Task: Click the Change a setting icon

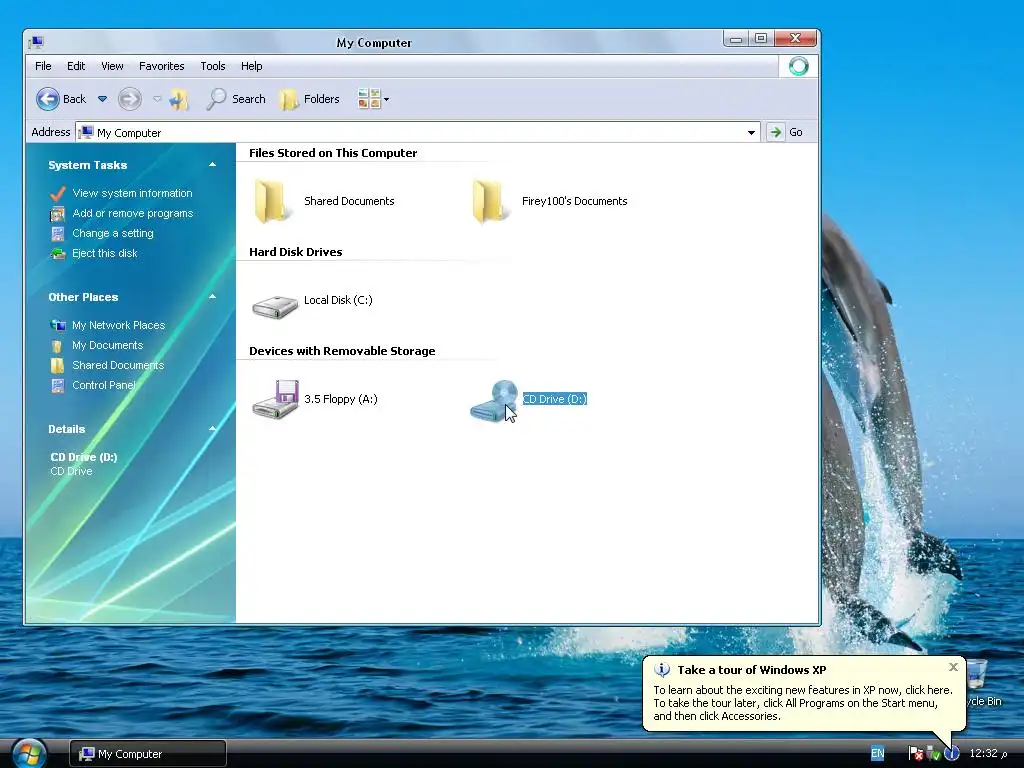Action: [57, 234]
